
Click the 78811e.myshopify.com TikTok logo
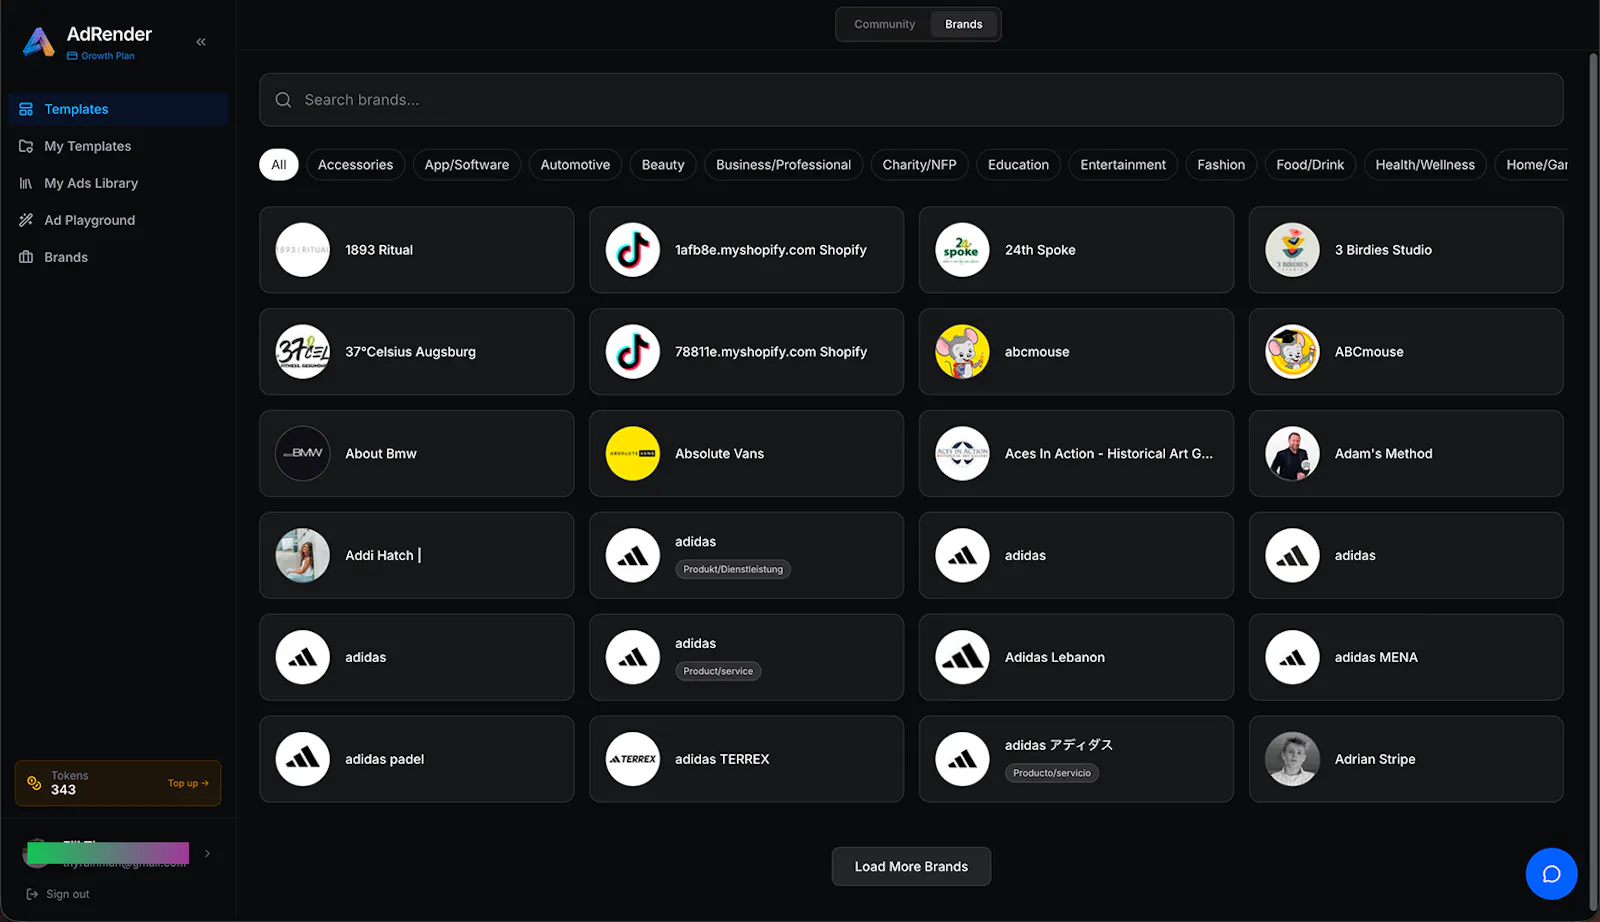point(632,352)
